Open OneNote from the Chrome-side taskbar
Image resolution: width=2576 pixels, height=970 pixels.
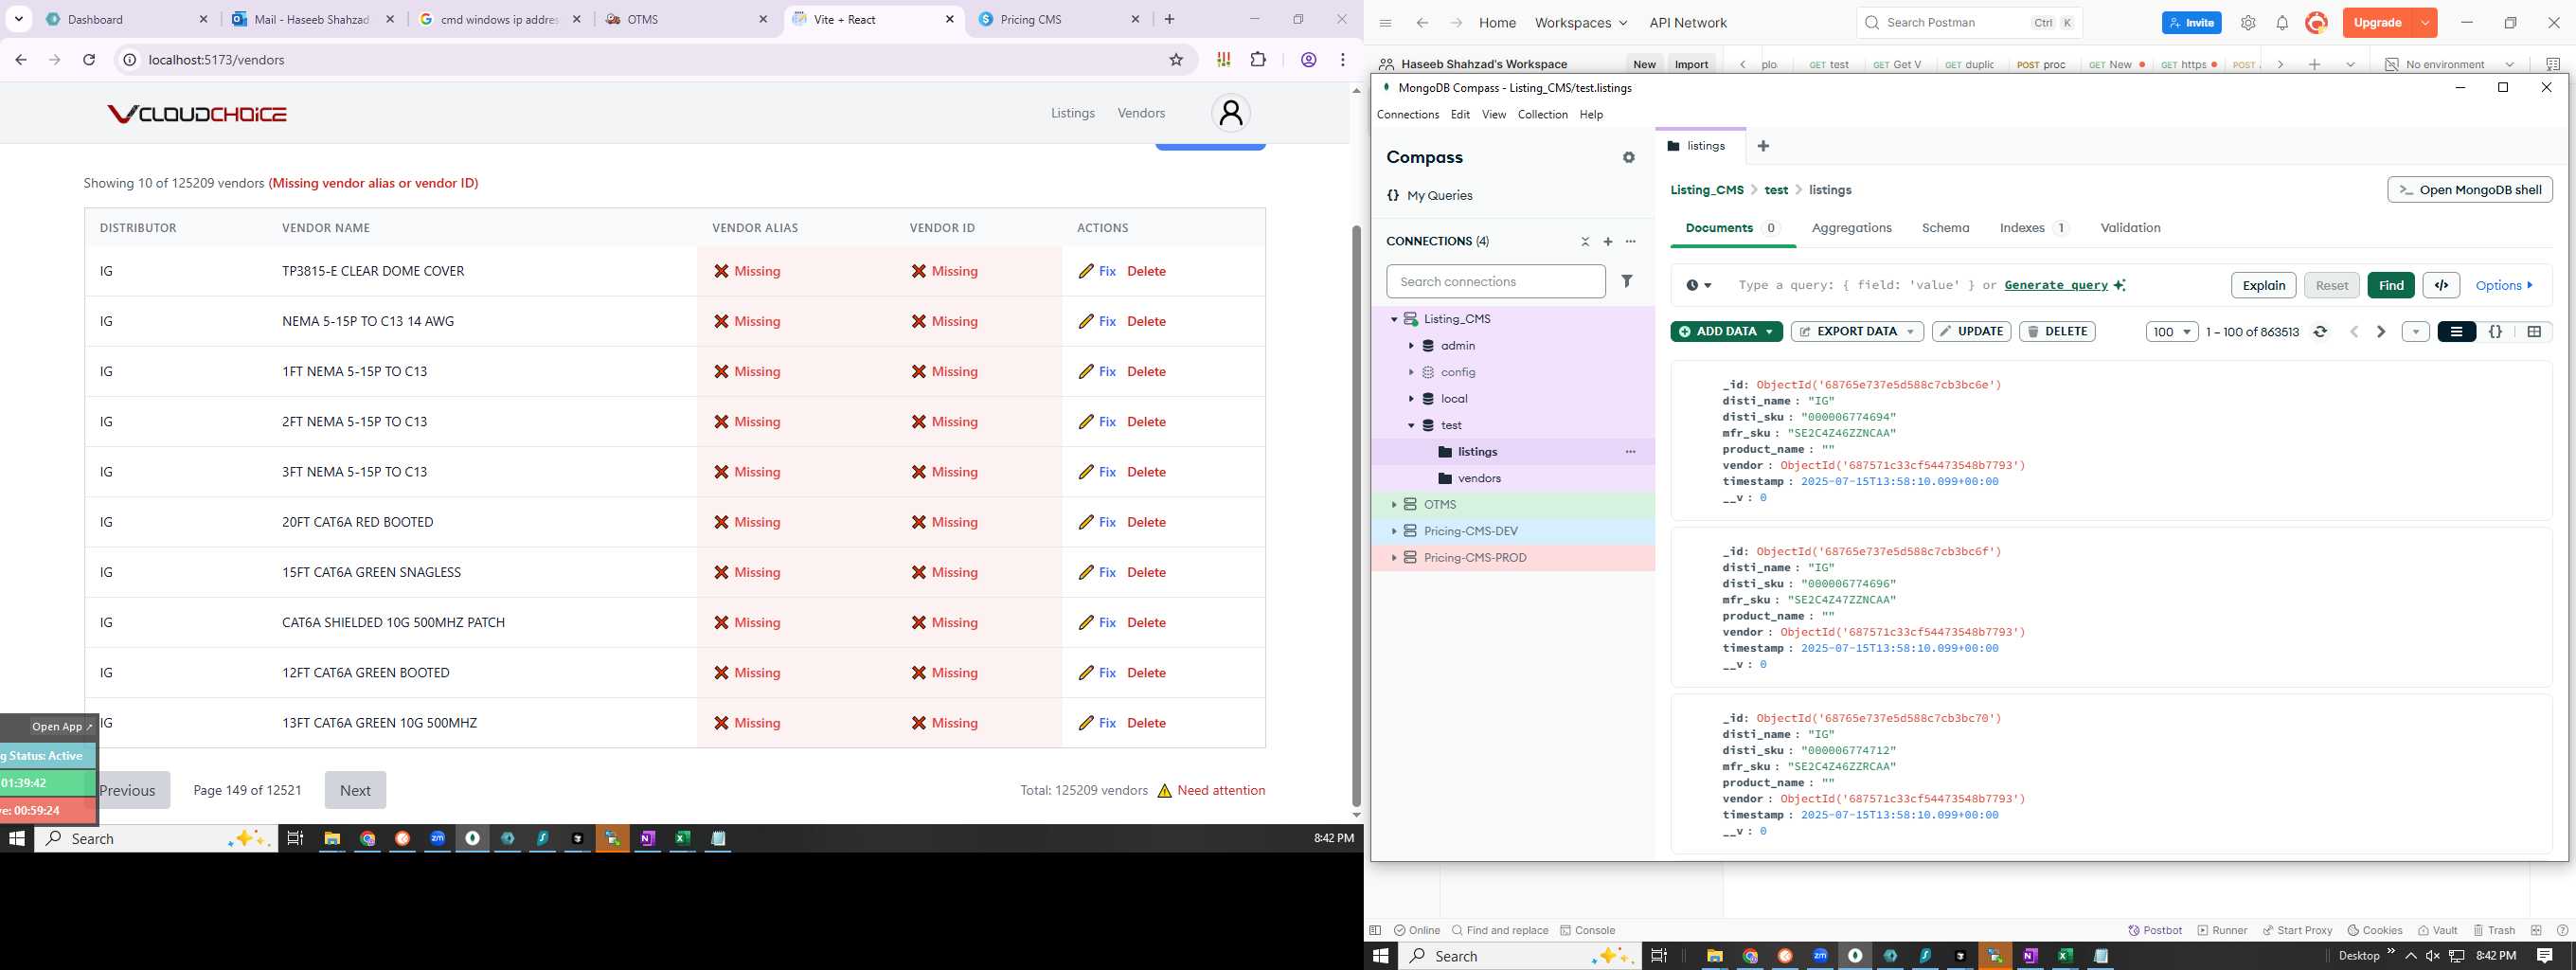pos(647,839)
